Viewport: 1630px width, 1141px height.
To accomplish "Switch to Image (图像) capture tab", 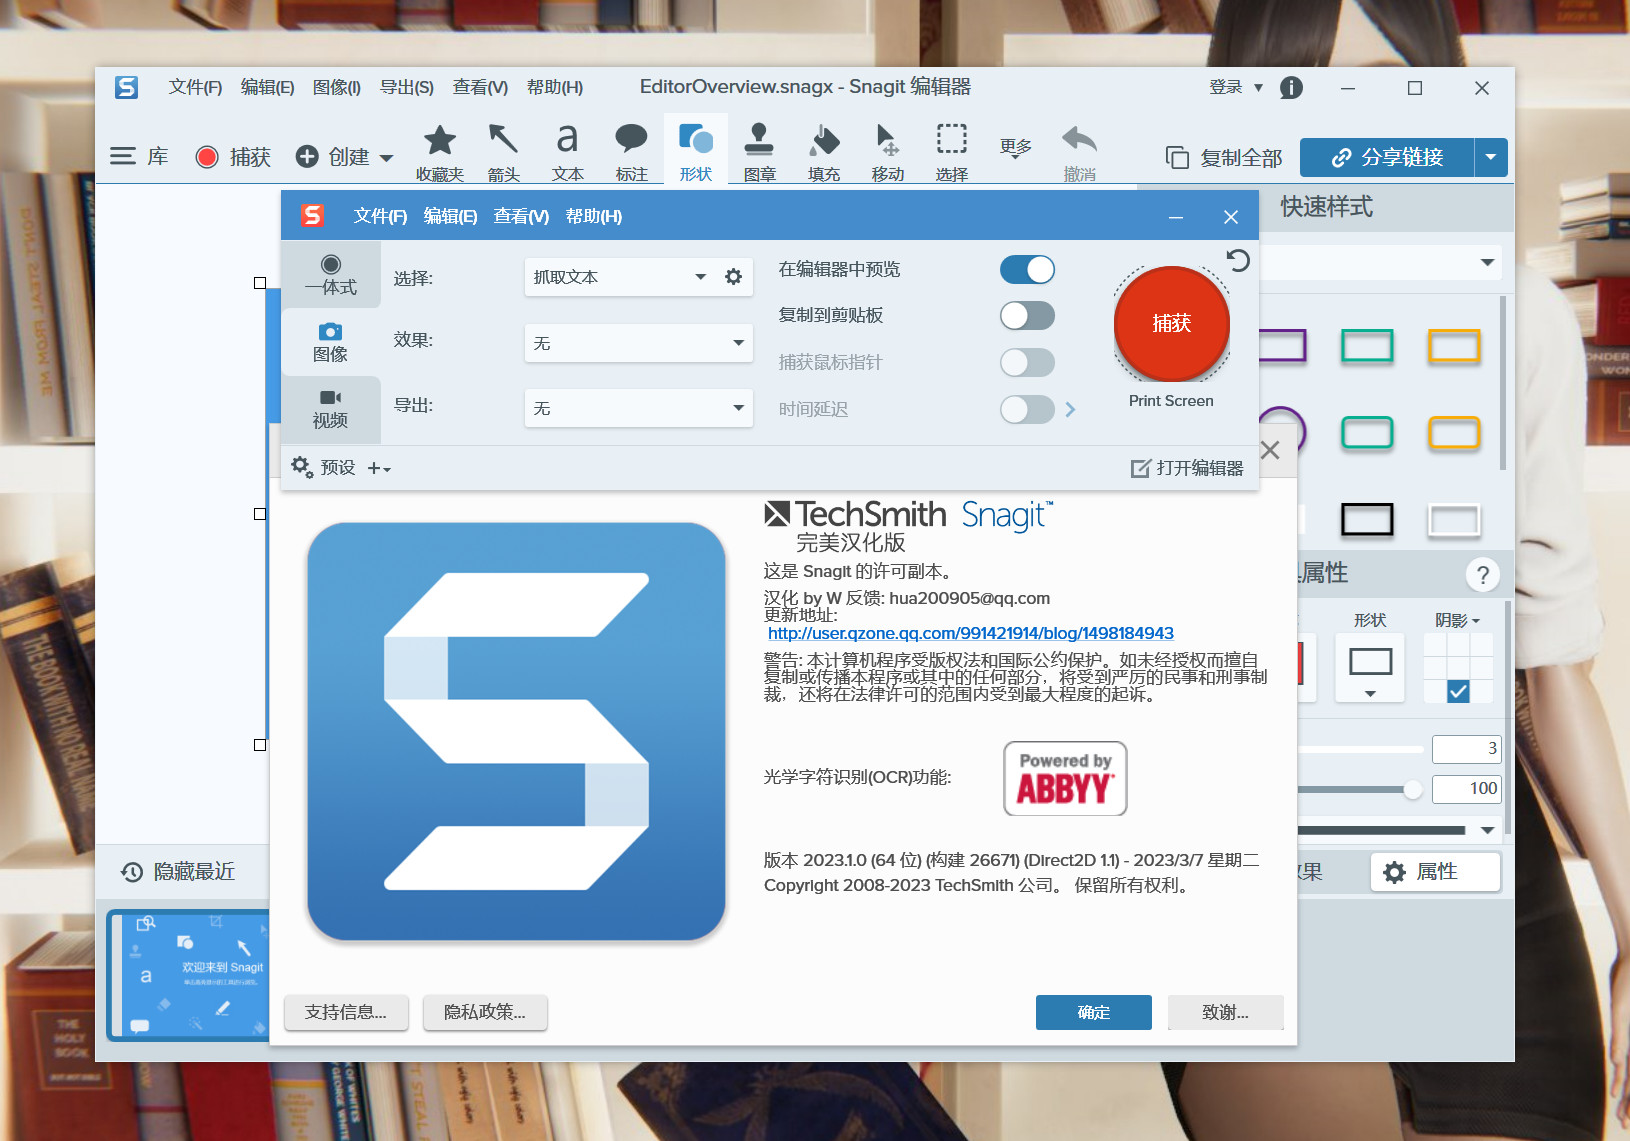I will 331,342.
